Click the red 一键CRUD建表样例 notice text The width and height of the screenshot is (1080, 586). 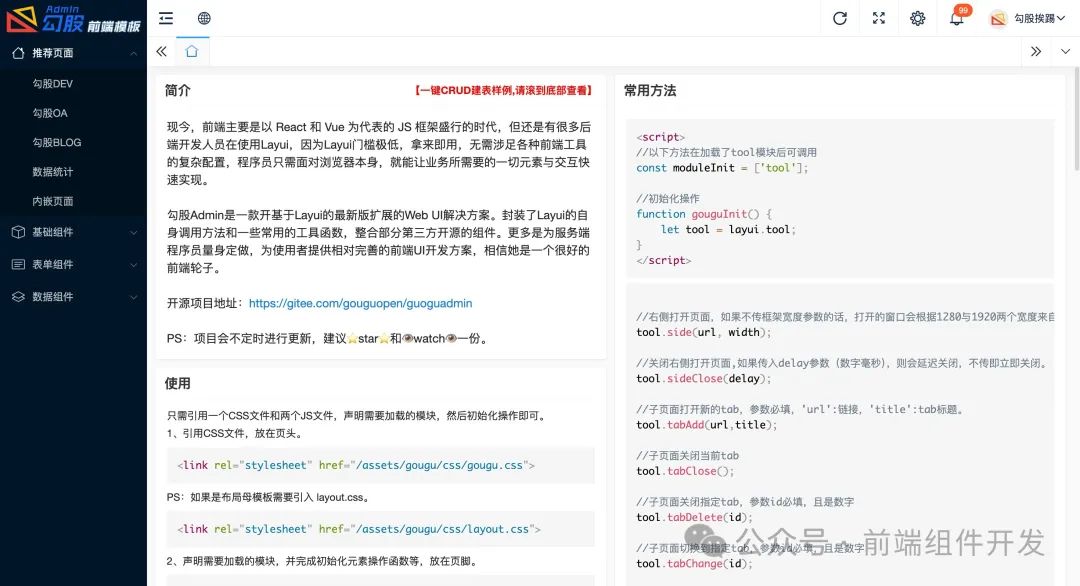[503, 90]
